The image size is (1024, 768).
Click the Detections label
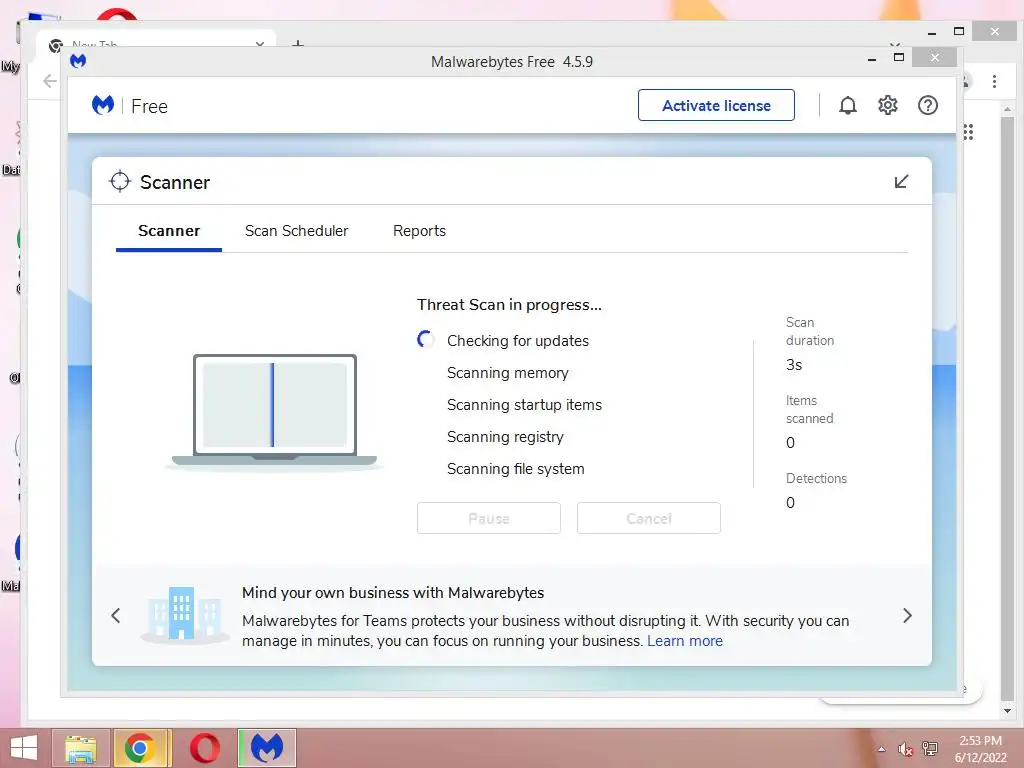[x=816, y=478]
